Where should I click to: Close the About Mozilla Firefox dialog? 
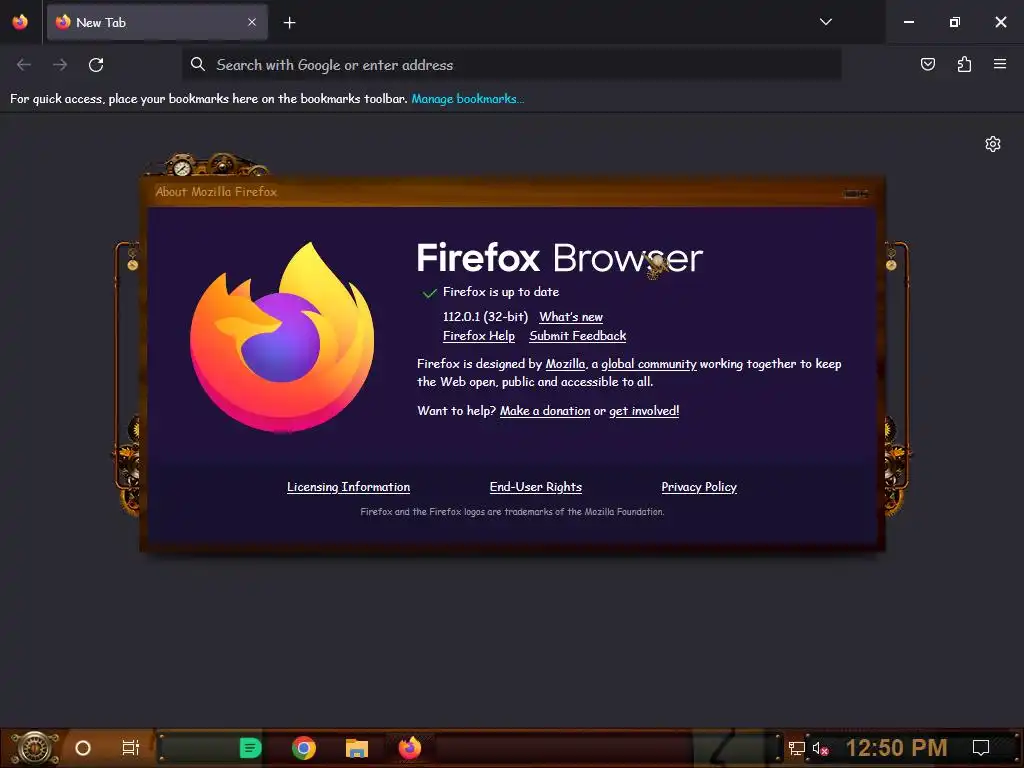(x=856, y=193)
